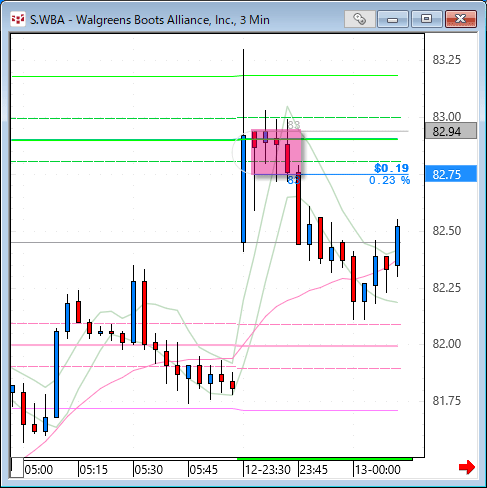
Task: Click the chart link chain icon
Action: coord(360,19)
